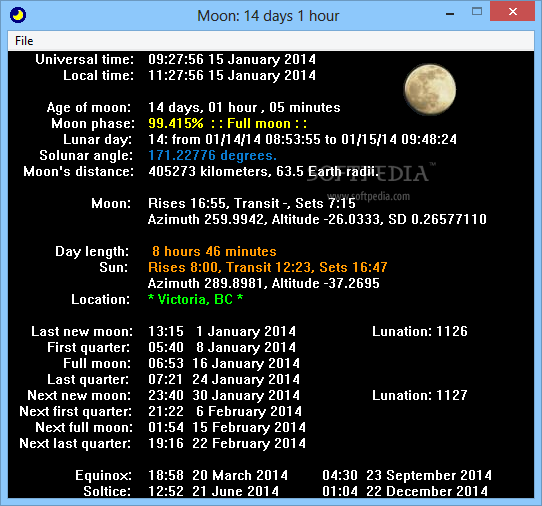Click the Lunation: 1127 text
The width and height of the screenshot is (542, 506).
(x=420, y=395)
